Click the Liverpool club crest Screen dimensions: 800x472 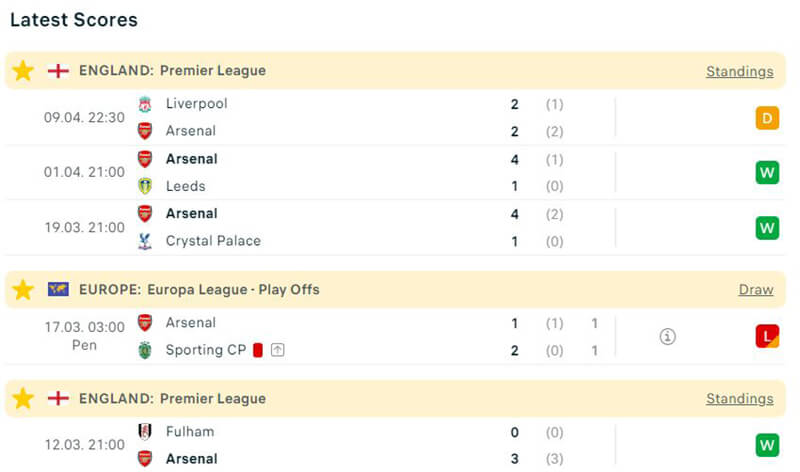point(145,104)
